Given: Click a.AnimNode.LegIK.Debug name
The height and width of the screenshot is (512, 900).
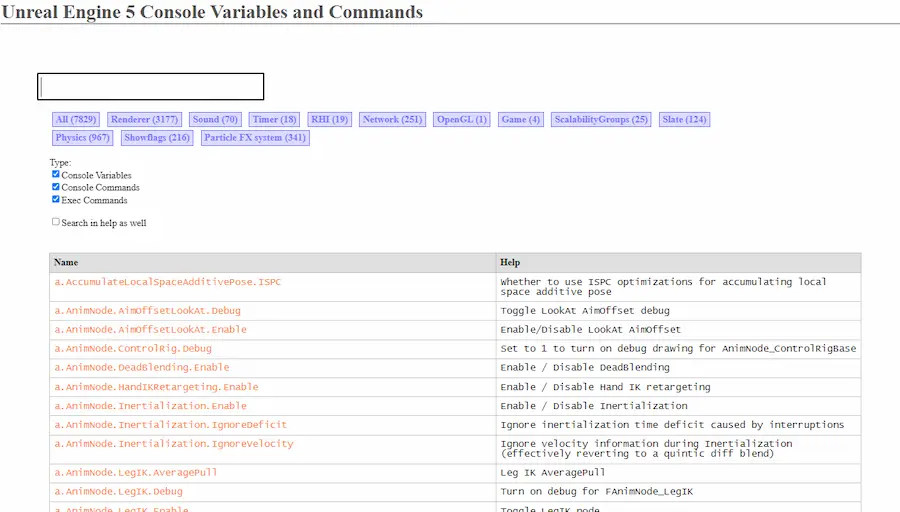Looking at the screenshot, I should [x=118, y=491].
